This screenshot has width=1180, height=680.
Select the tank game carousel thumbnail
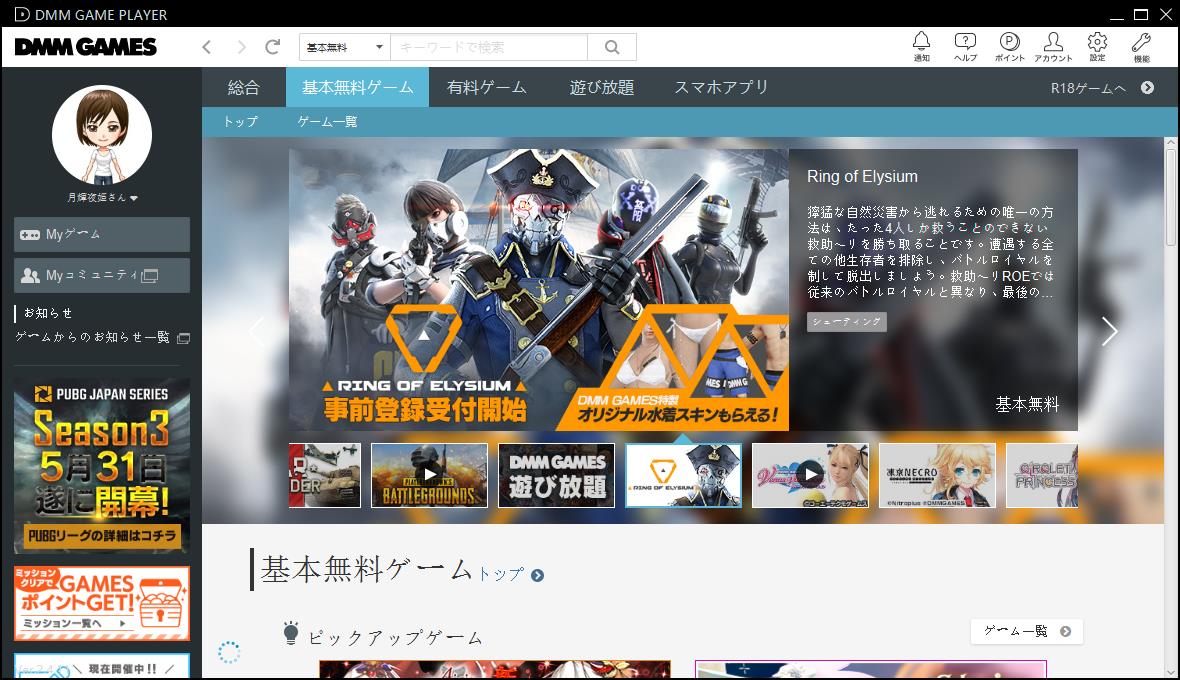[x=325, y=475]
